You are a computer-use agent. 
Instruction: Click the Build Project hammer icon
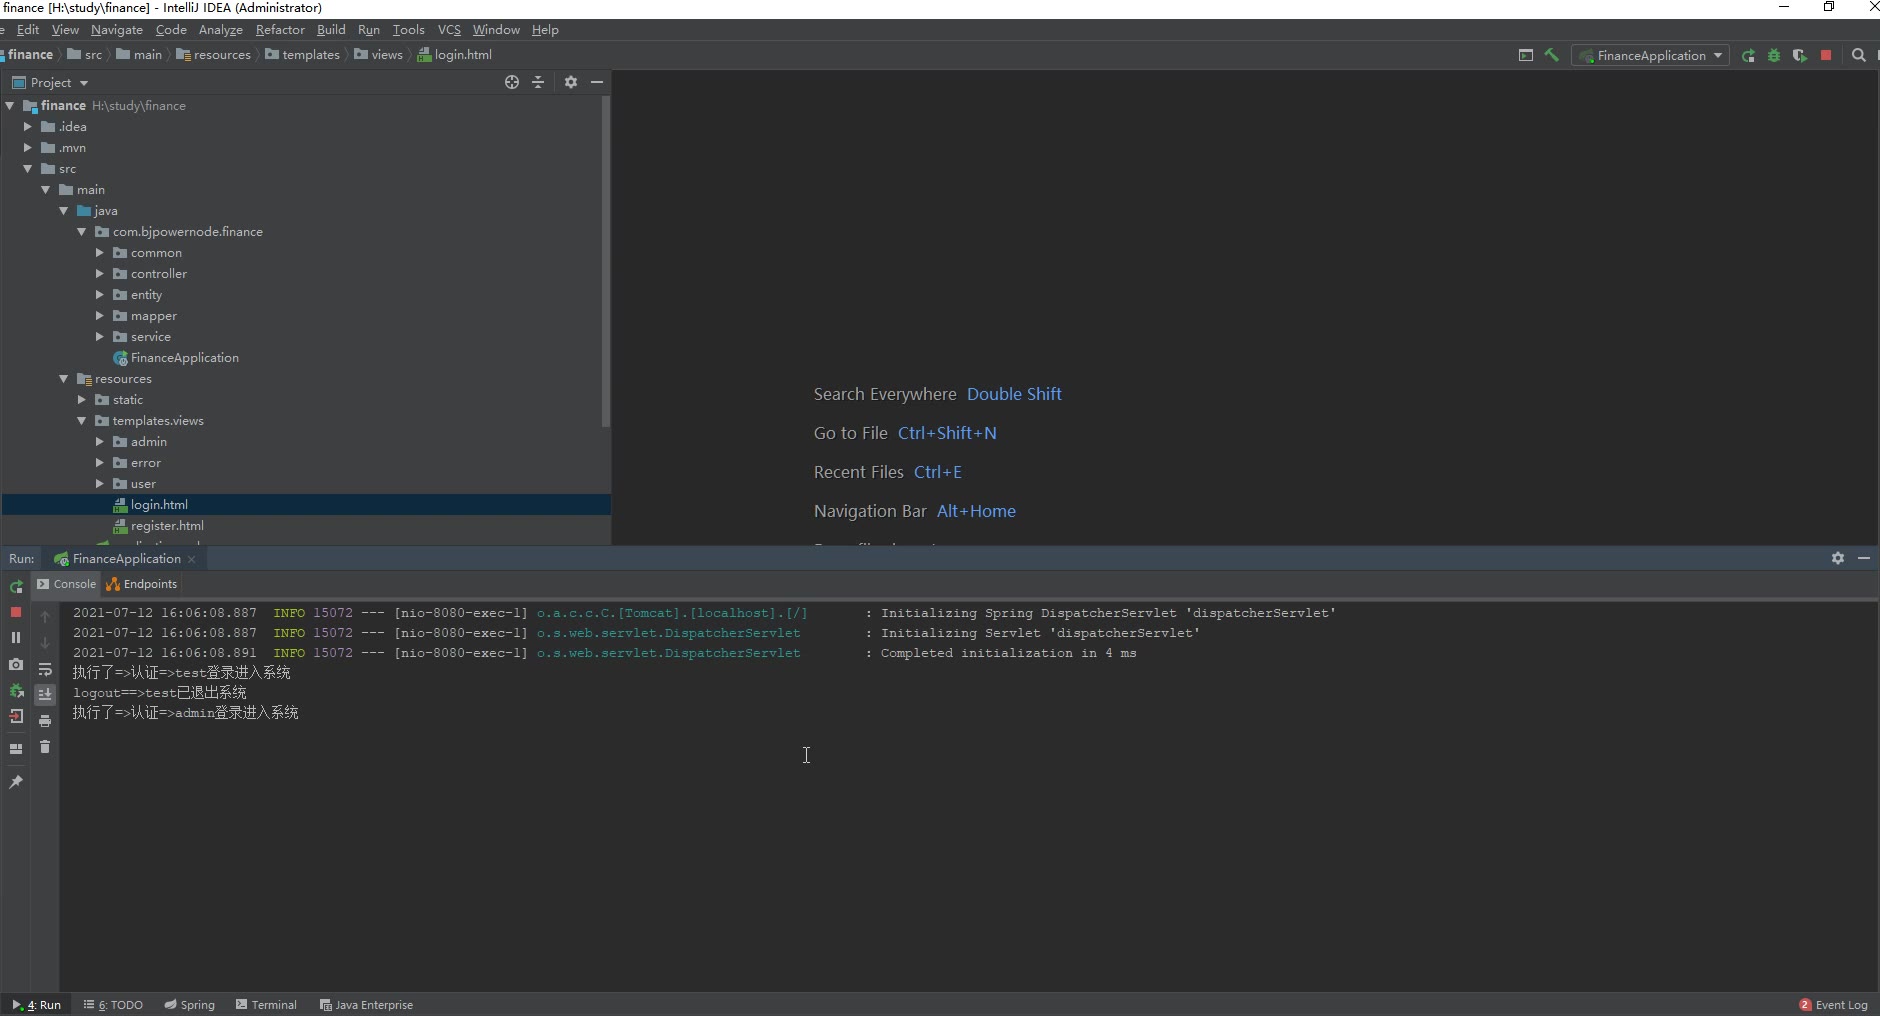tap(1551, 55)
